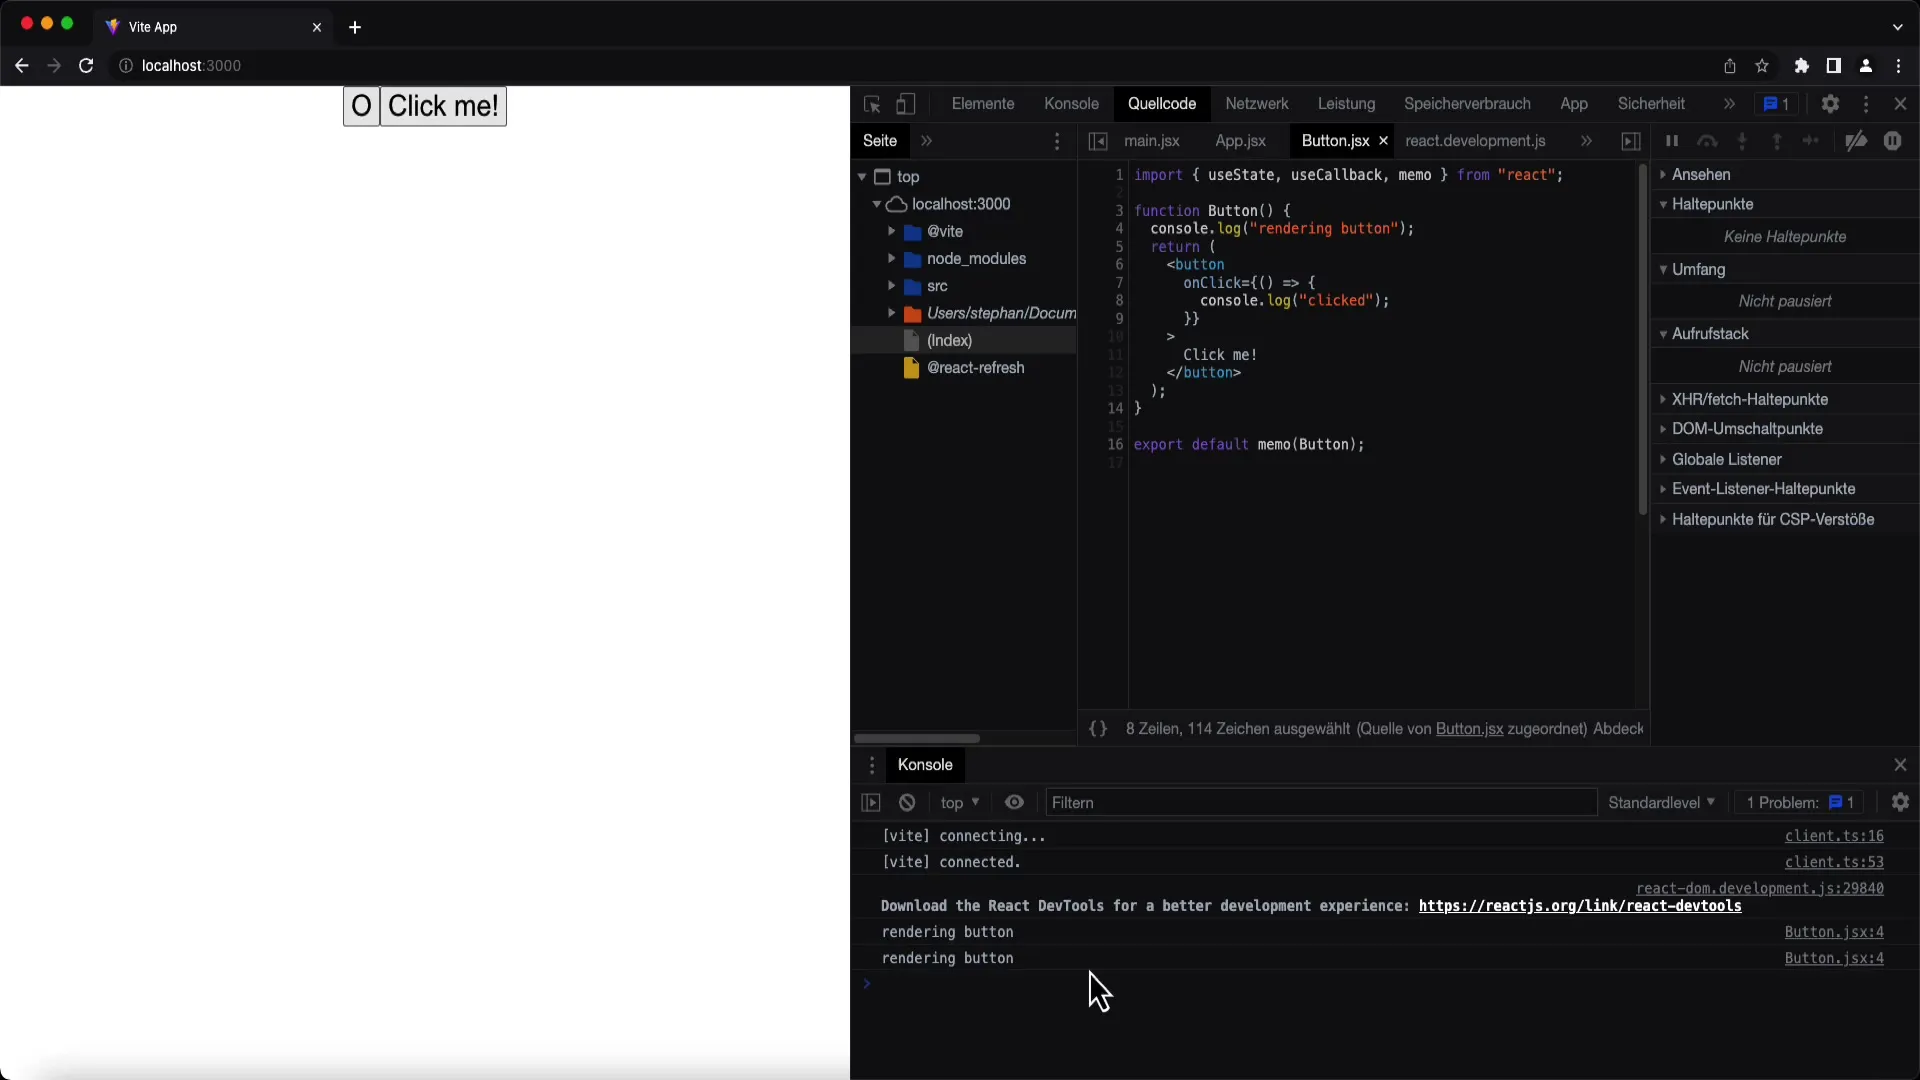This screenshot has width=1920, height=1080.
Task: Click the settings gear icon in DevTools
Action: click(1830, 103)
